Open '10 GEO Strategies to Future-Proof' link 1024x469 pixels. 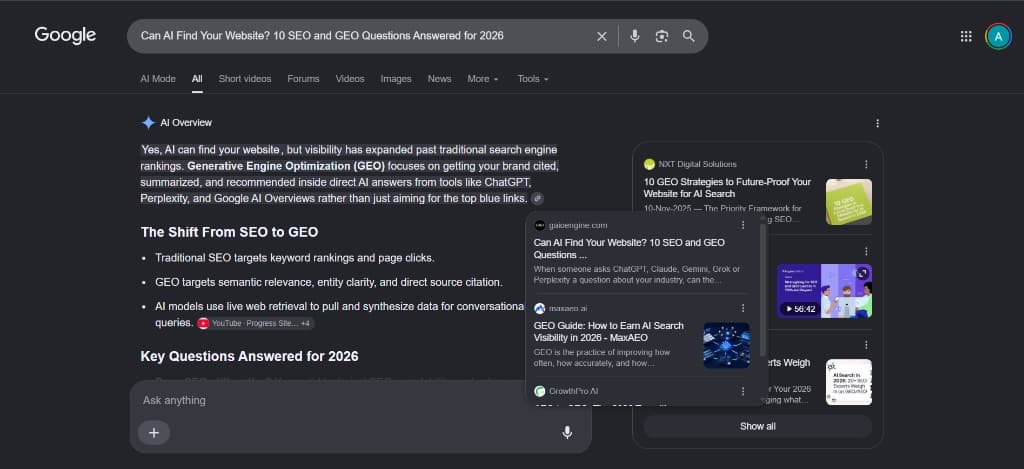point(727,187)
